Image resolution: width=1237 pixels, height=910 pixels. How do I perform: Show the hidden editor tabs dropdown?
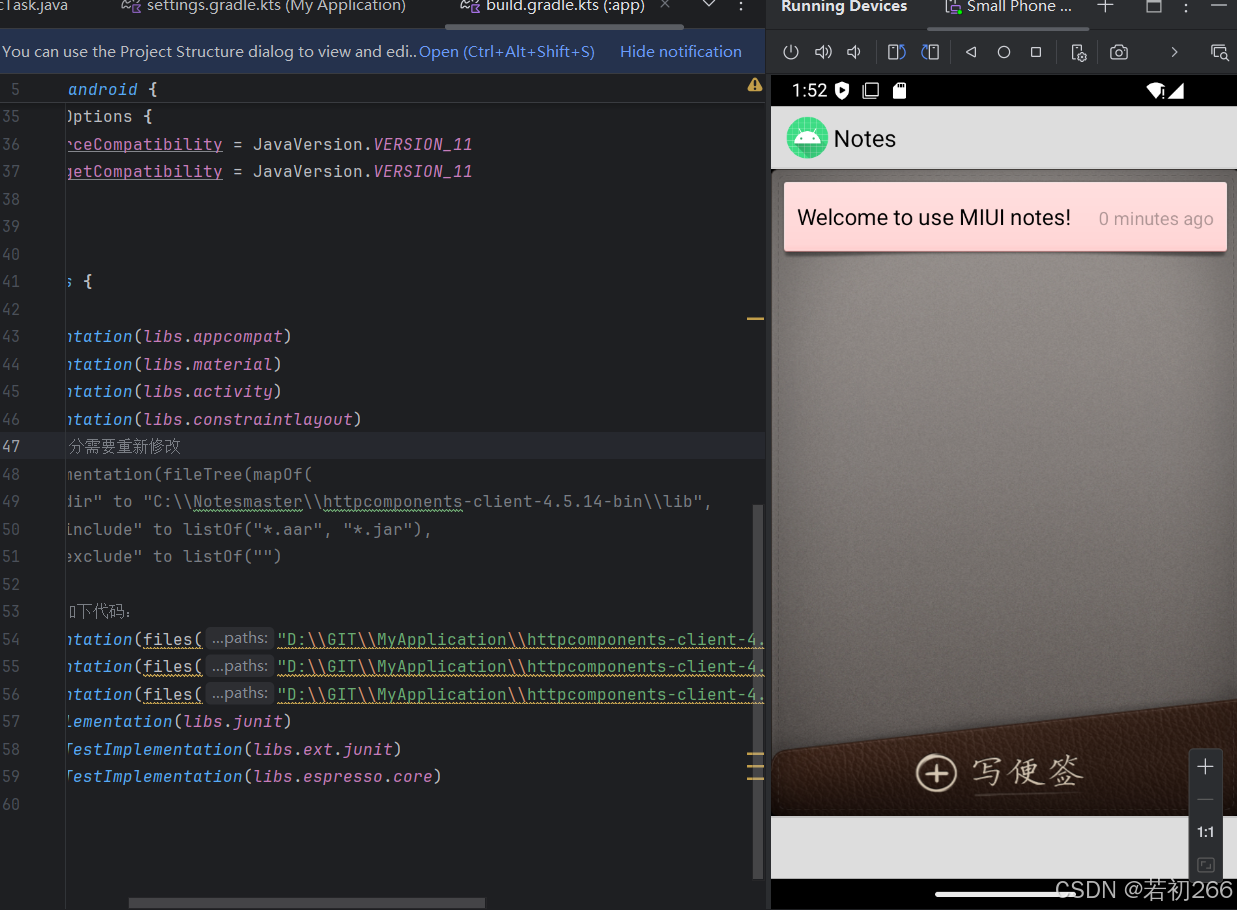[x=709, y=6]
